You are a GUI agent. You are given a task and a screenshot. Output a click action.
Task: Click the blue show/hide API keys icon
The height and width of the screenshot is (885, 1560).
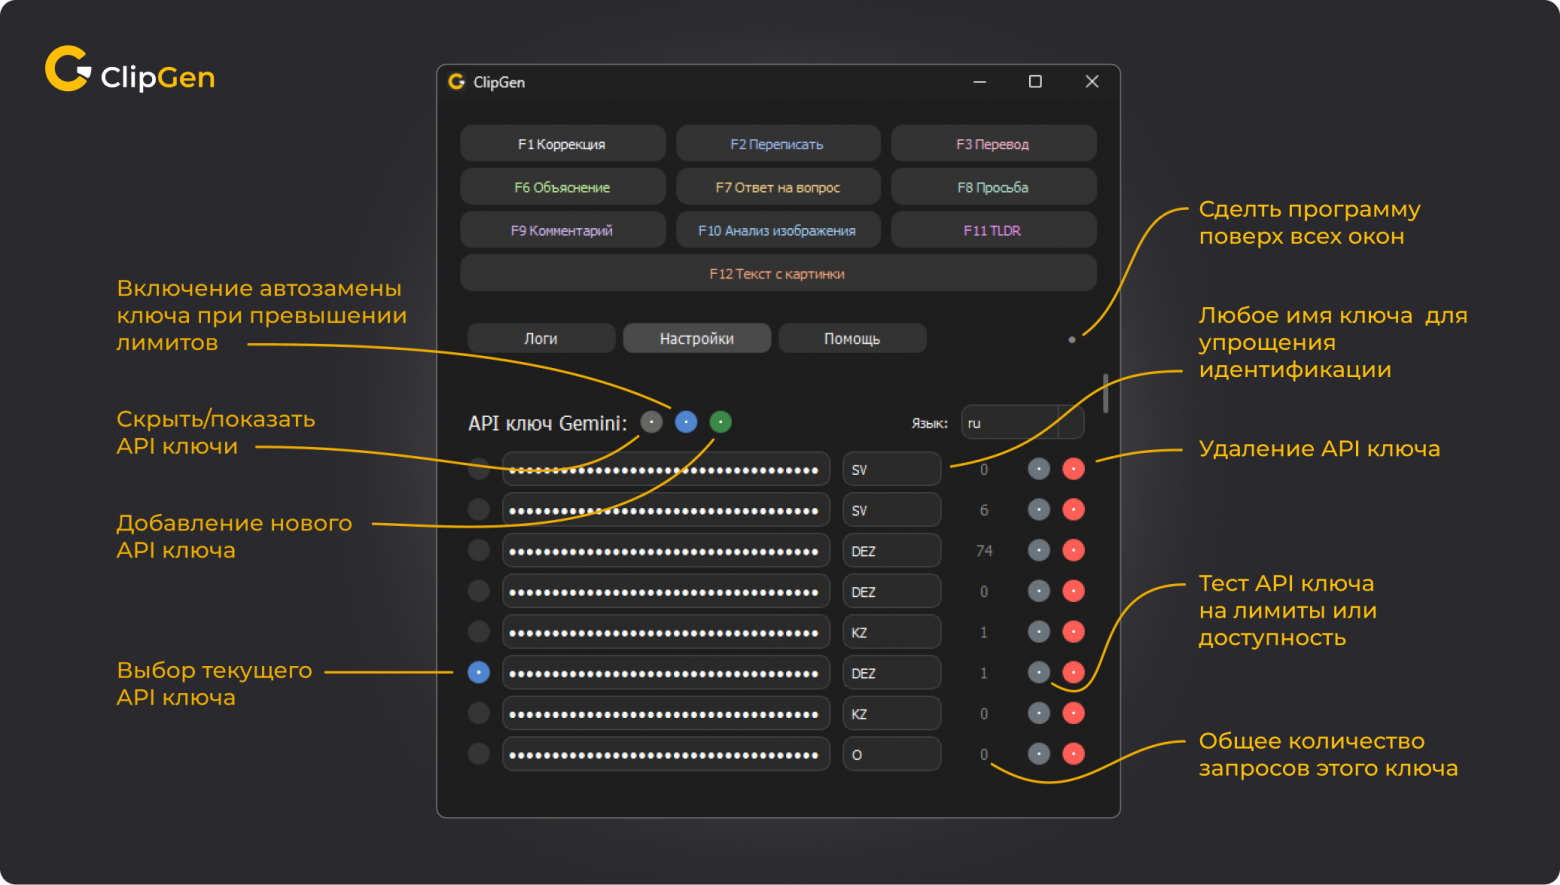click(686, 422)
